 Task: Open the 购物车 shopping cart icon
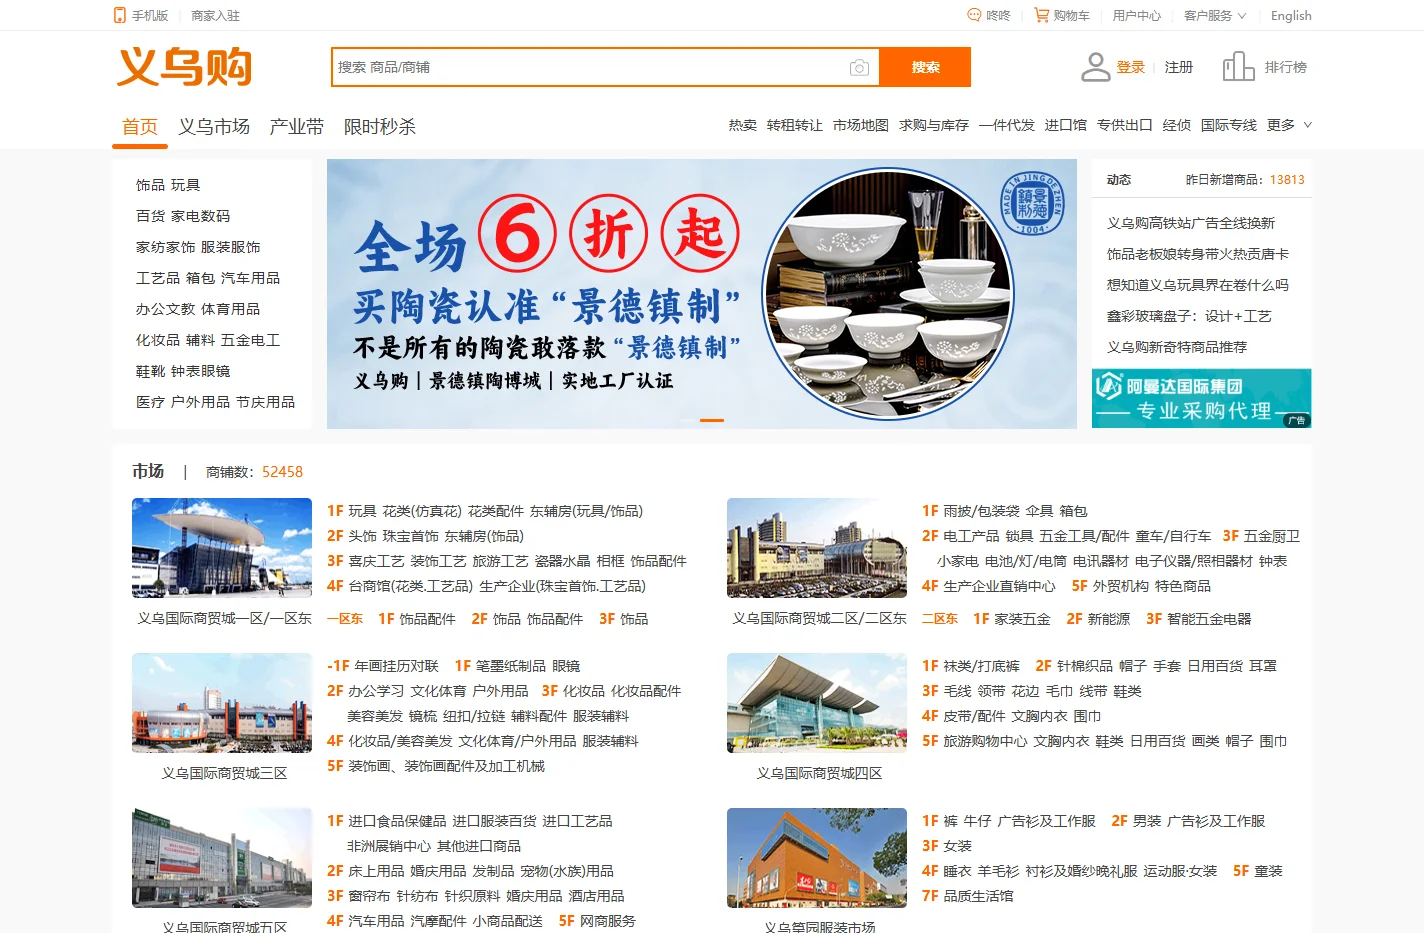click(1042, 15)
